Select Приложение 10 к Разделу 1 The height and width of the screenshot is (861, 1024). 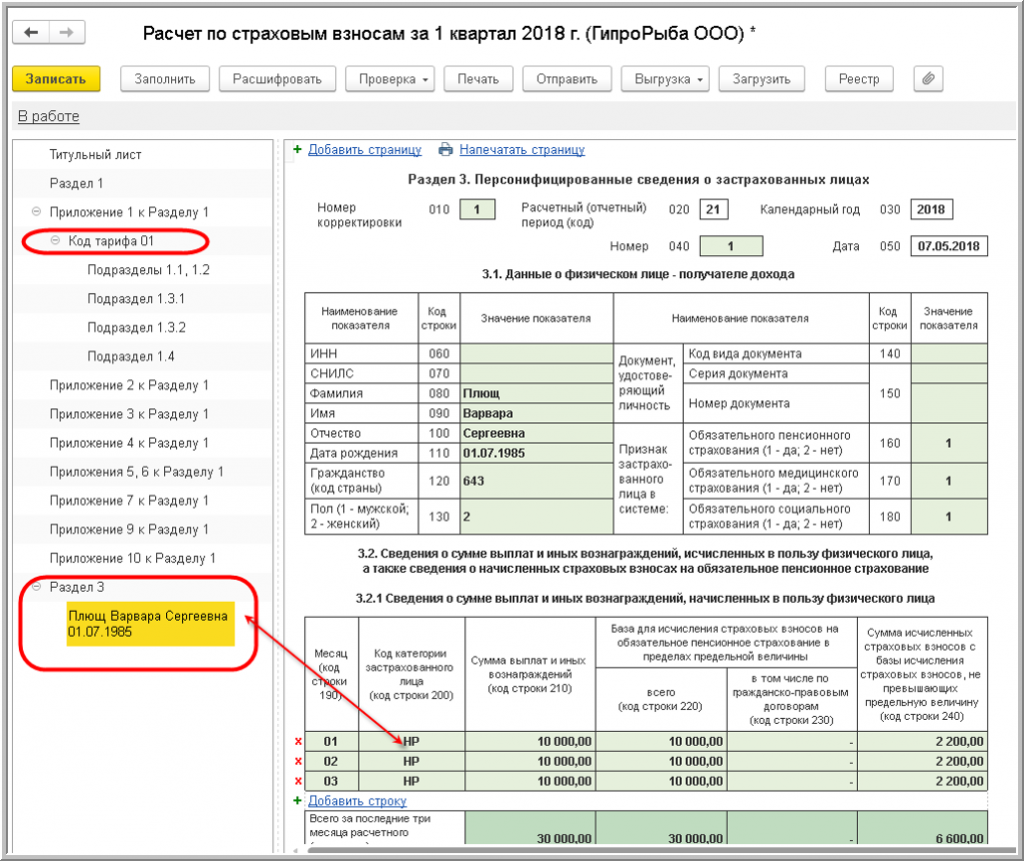pyautogui.click(x=133, y=559)
